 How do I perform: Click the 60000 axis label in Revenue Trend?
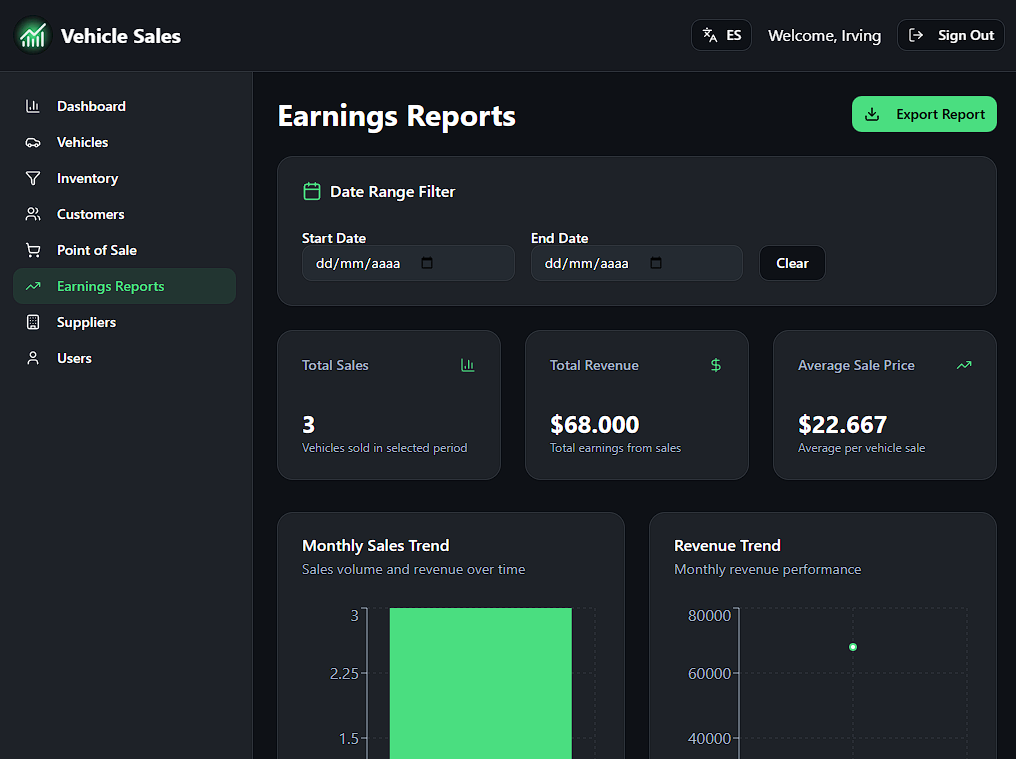(x=709, y=674)
